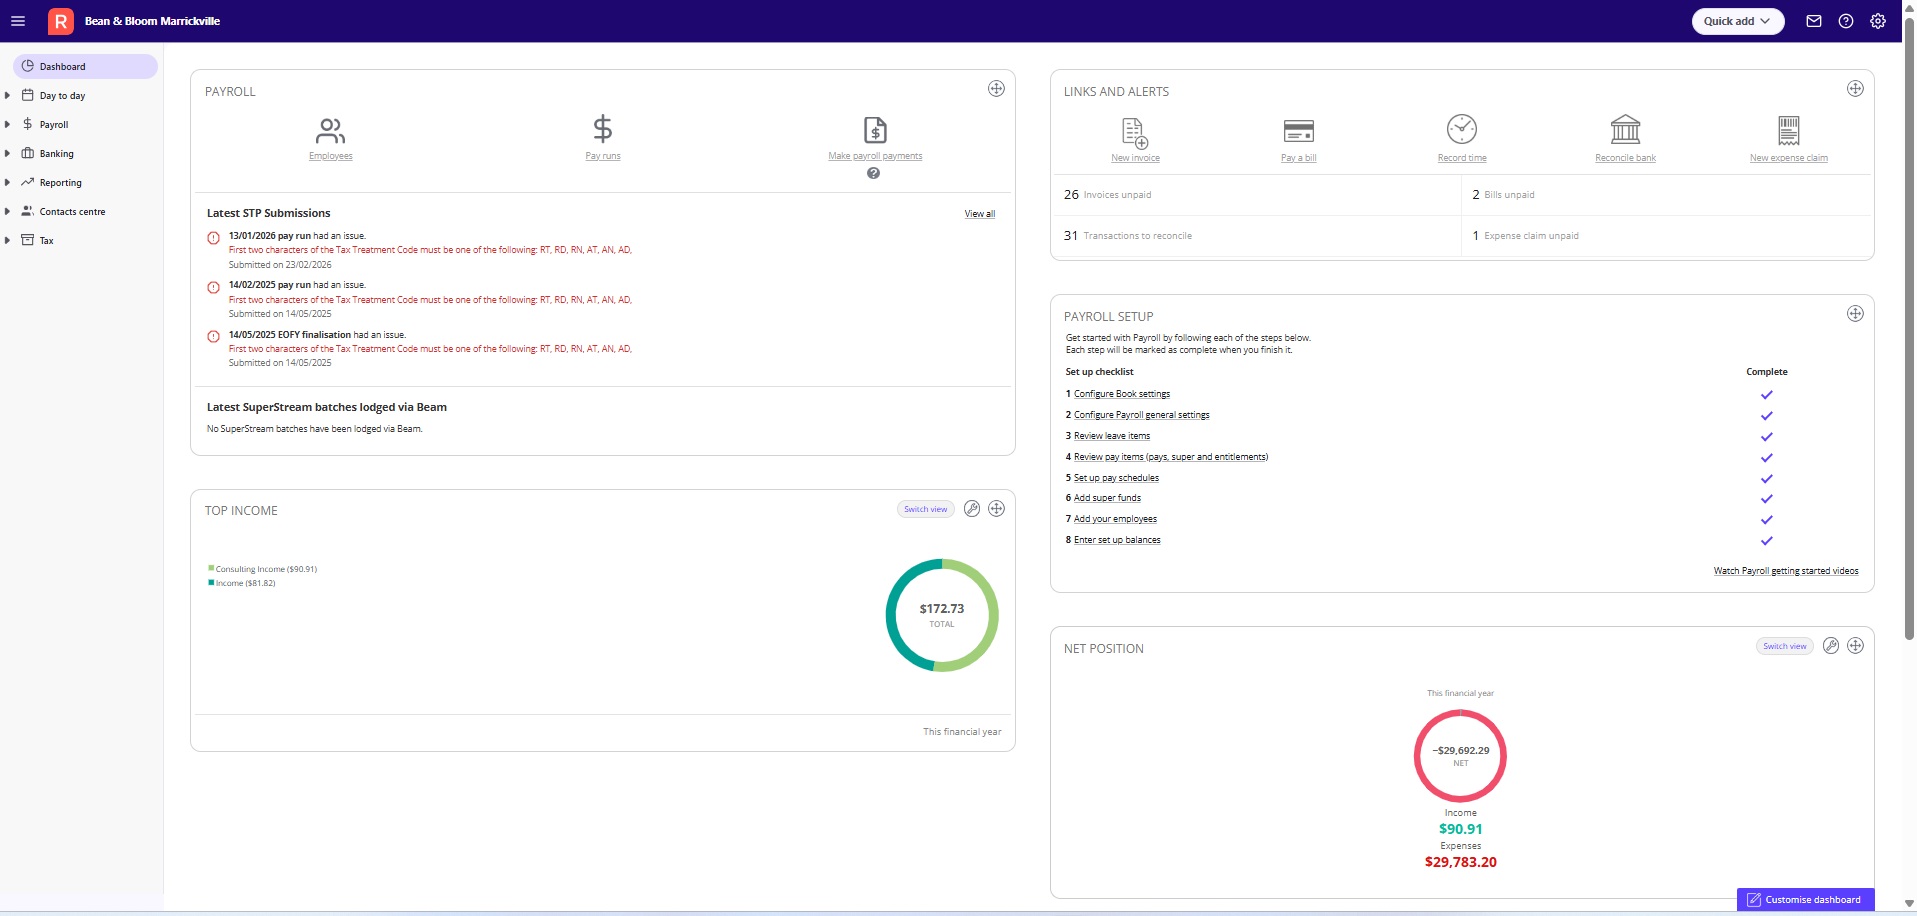1917x916 pixels.
Task: Click the Pay a bill card icon
Action: point(1298,131)
